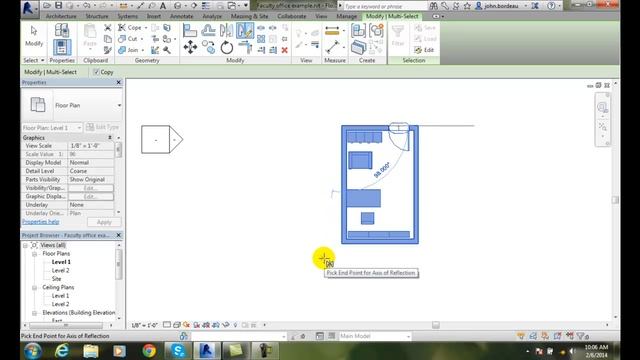Click the Match Type Properties icon
Screen dimensions: 640x360
point(107,50)
